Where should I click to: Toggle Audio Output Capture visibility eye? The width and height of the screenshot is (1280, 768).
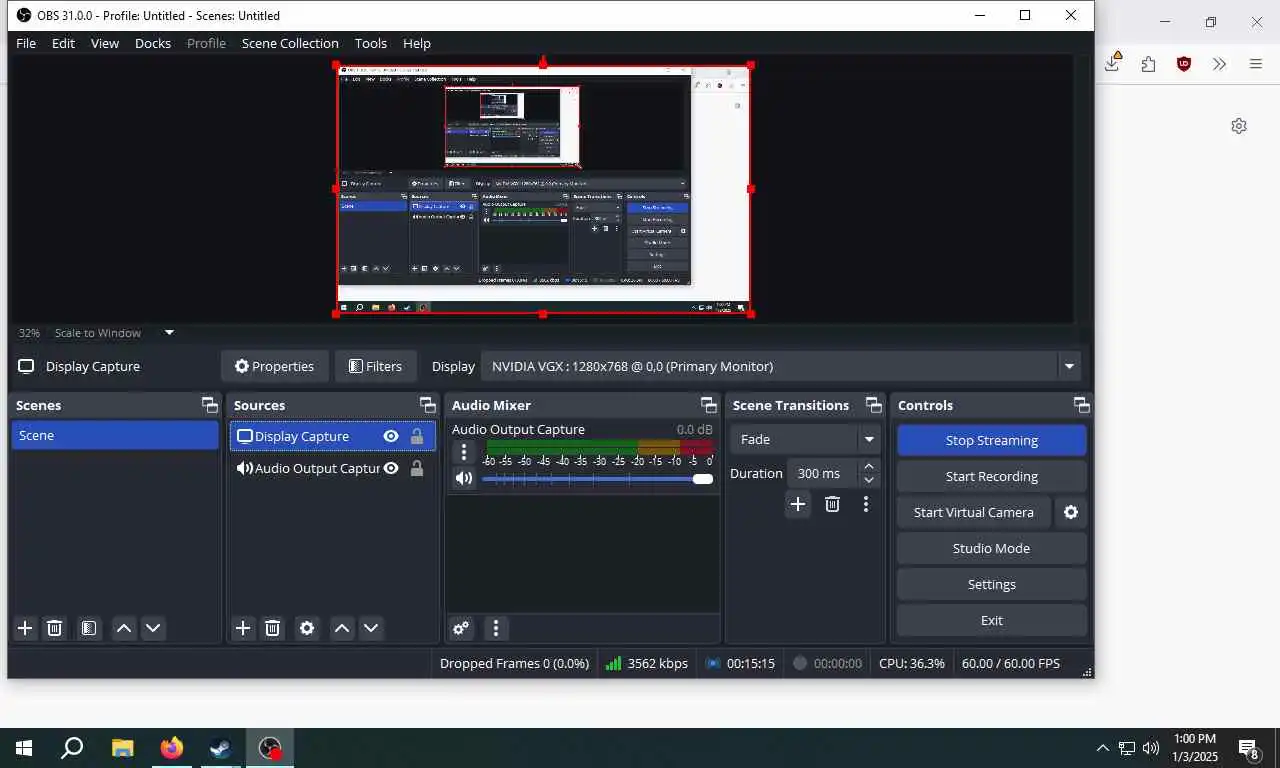[x=391, y=468]
